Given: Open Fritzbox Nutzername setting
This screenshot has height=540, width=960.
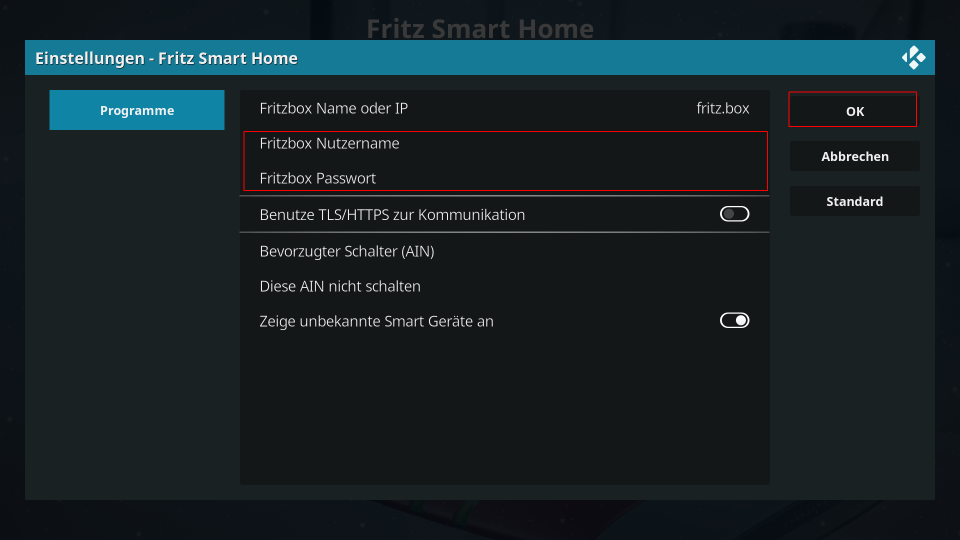Looking at the screenshot, I should 504,143.
